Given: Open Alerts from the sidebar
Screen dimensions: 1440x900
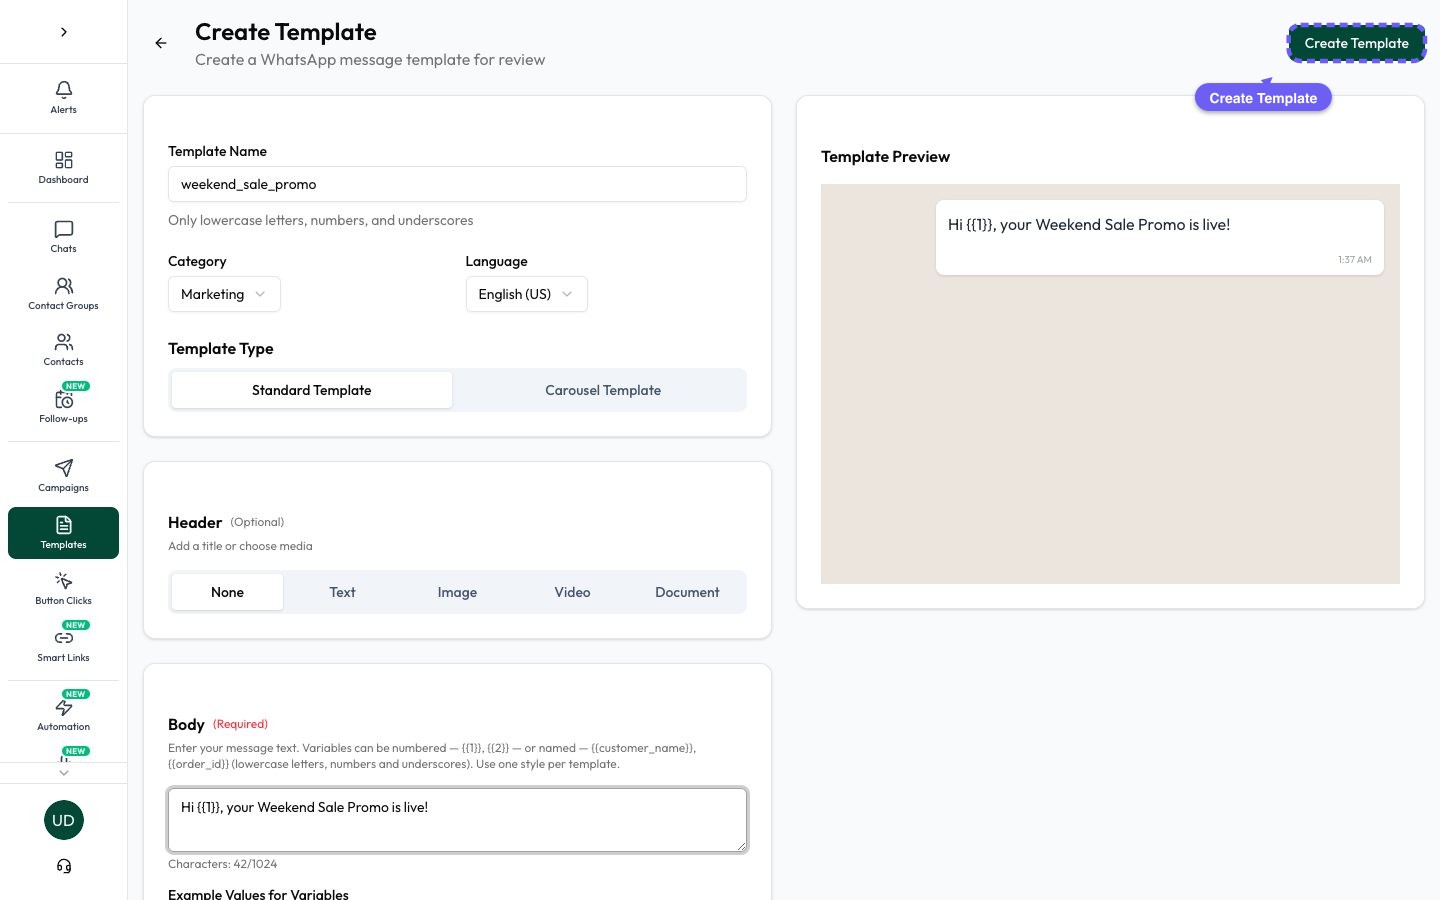Looking at the screenshot, I should click(63, 98).
